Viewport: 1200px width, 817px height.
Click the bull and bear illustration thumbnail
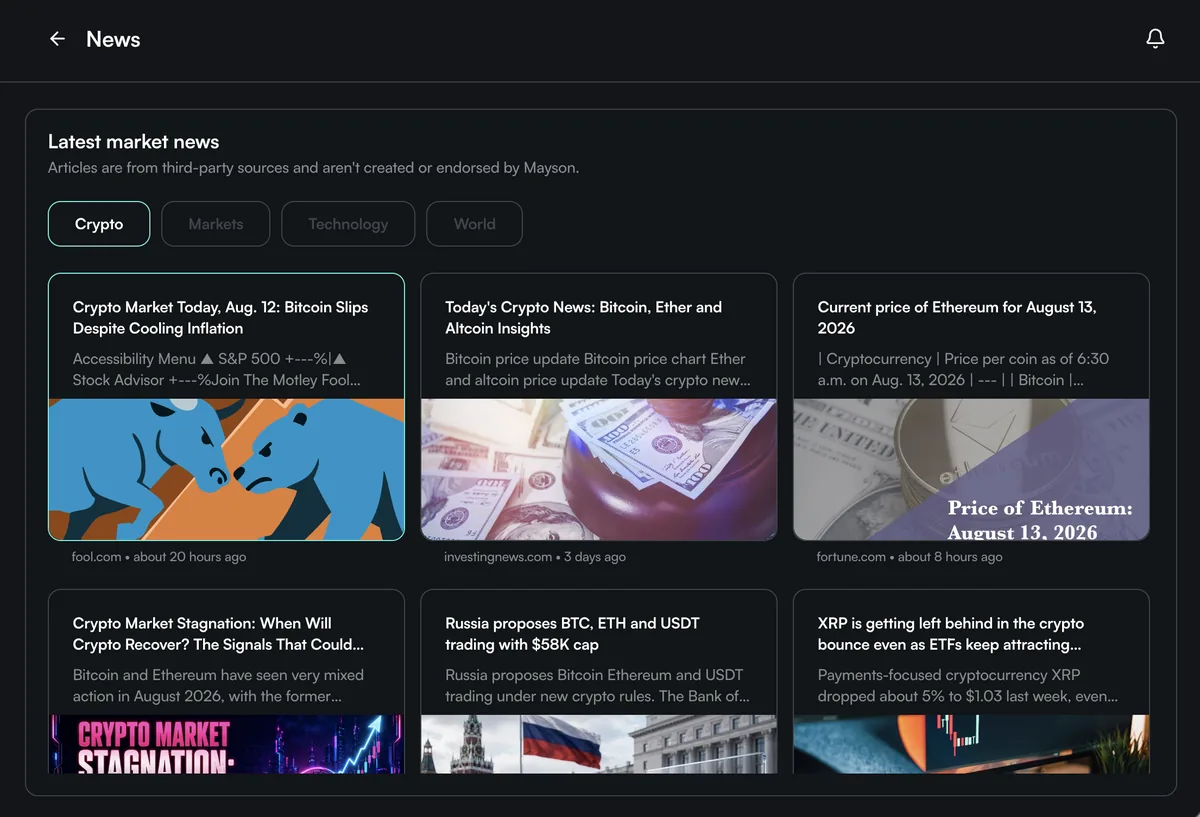click(227, 470)
